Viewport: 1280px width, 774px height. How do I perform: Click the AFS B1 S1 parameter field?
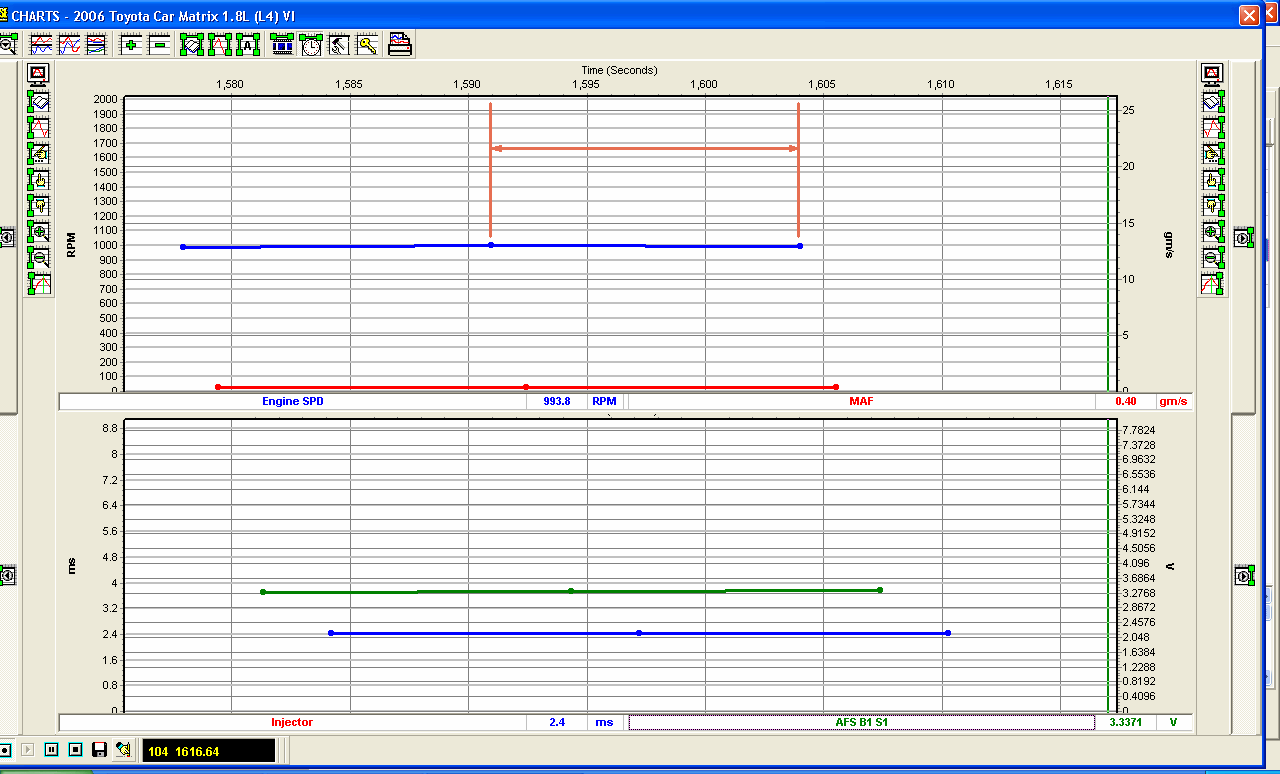click(861, 722)
